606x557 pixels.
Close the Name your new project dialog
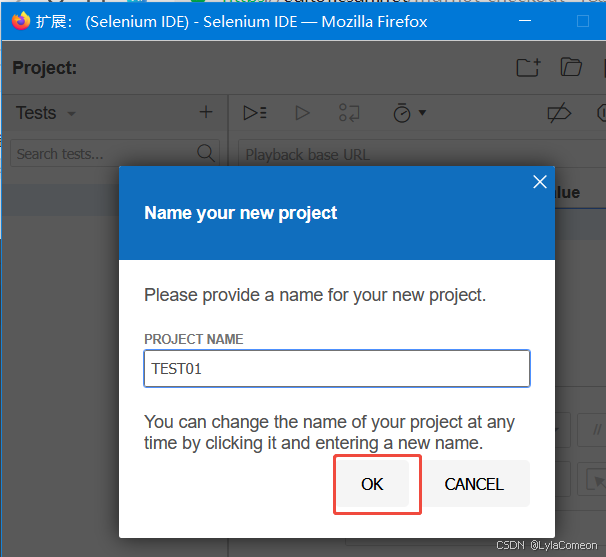coord(540,182)
